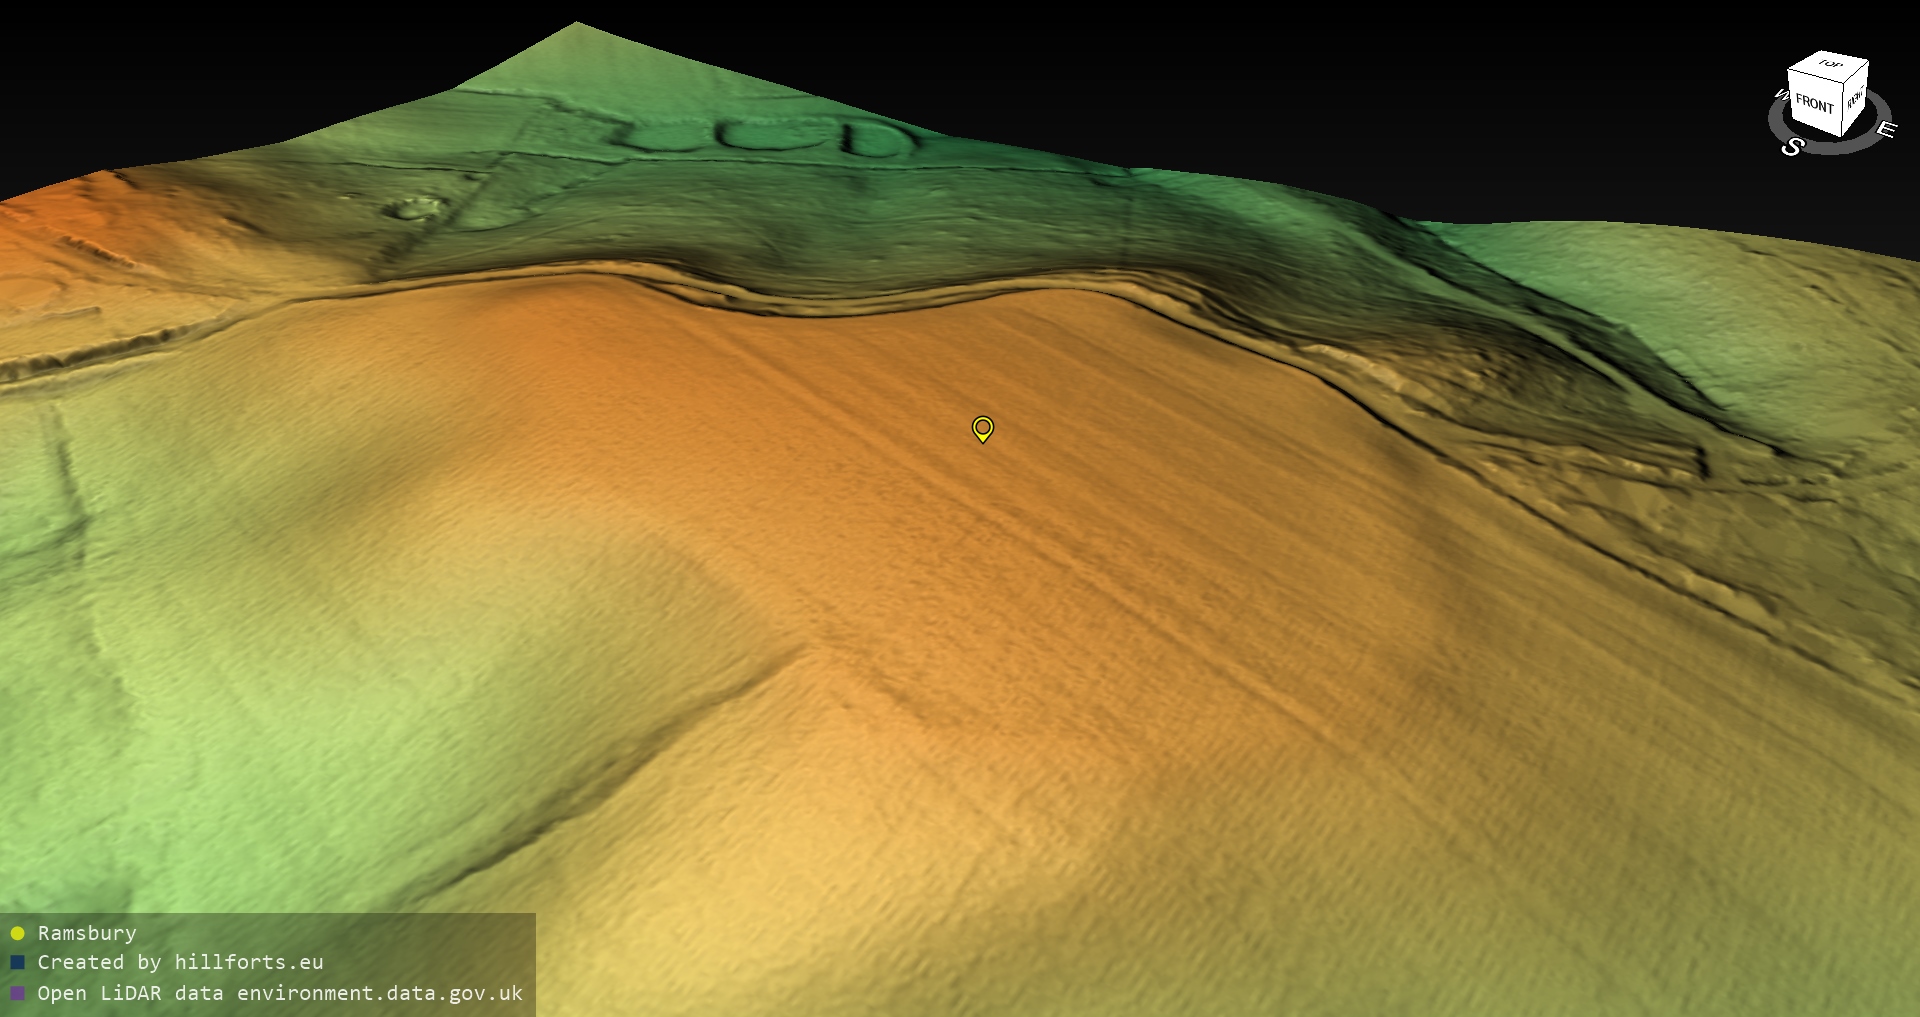Viewport: 1920px width, 1017px height.
Task: Open the hillforts.eu link
Action: click(248, 963)
